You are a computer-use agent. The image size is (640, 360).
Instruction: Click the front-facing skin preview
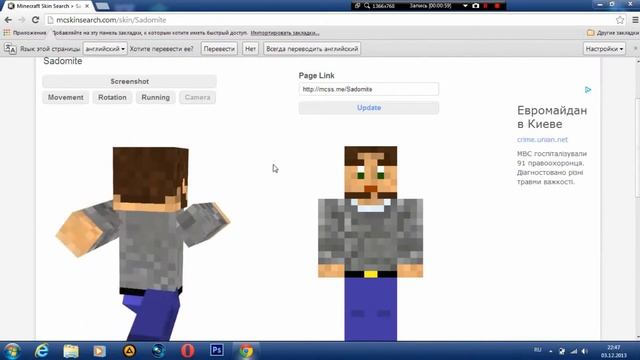tap(370, 243)
